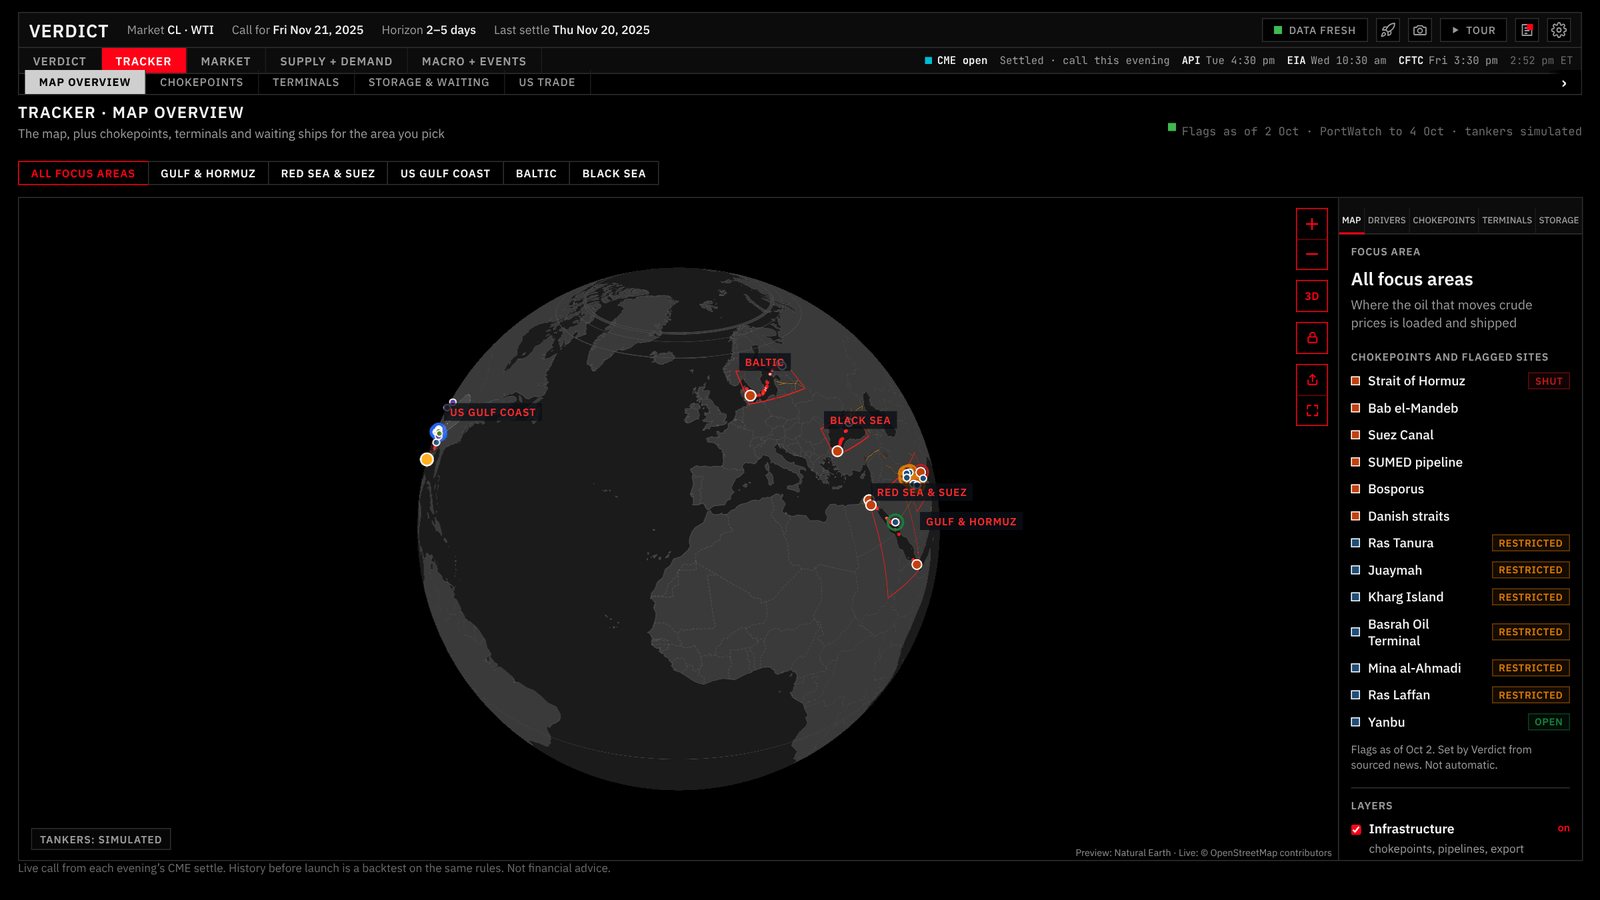
Task: Click the 'on' indicator for Infrastructure
Action: (x=1563, y=828)
